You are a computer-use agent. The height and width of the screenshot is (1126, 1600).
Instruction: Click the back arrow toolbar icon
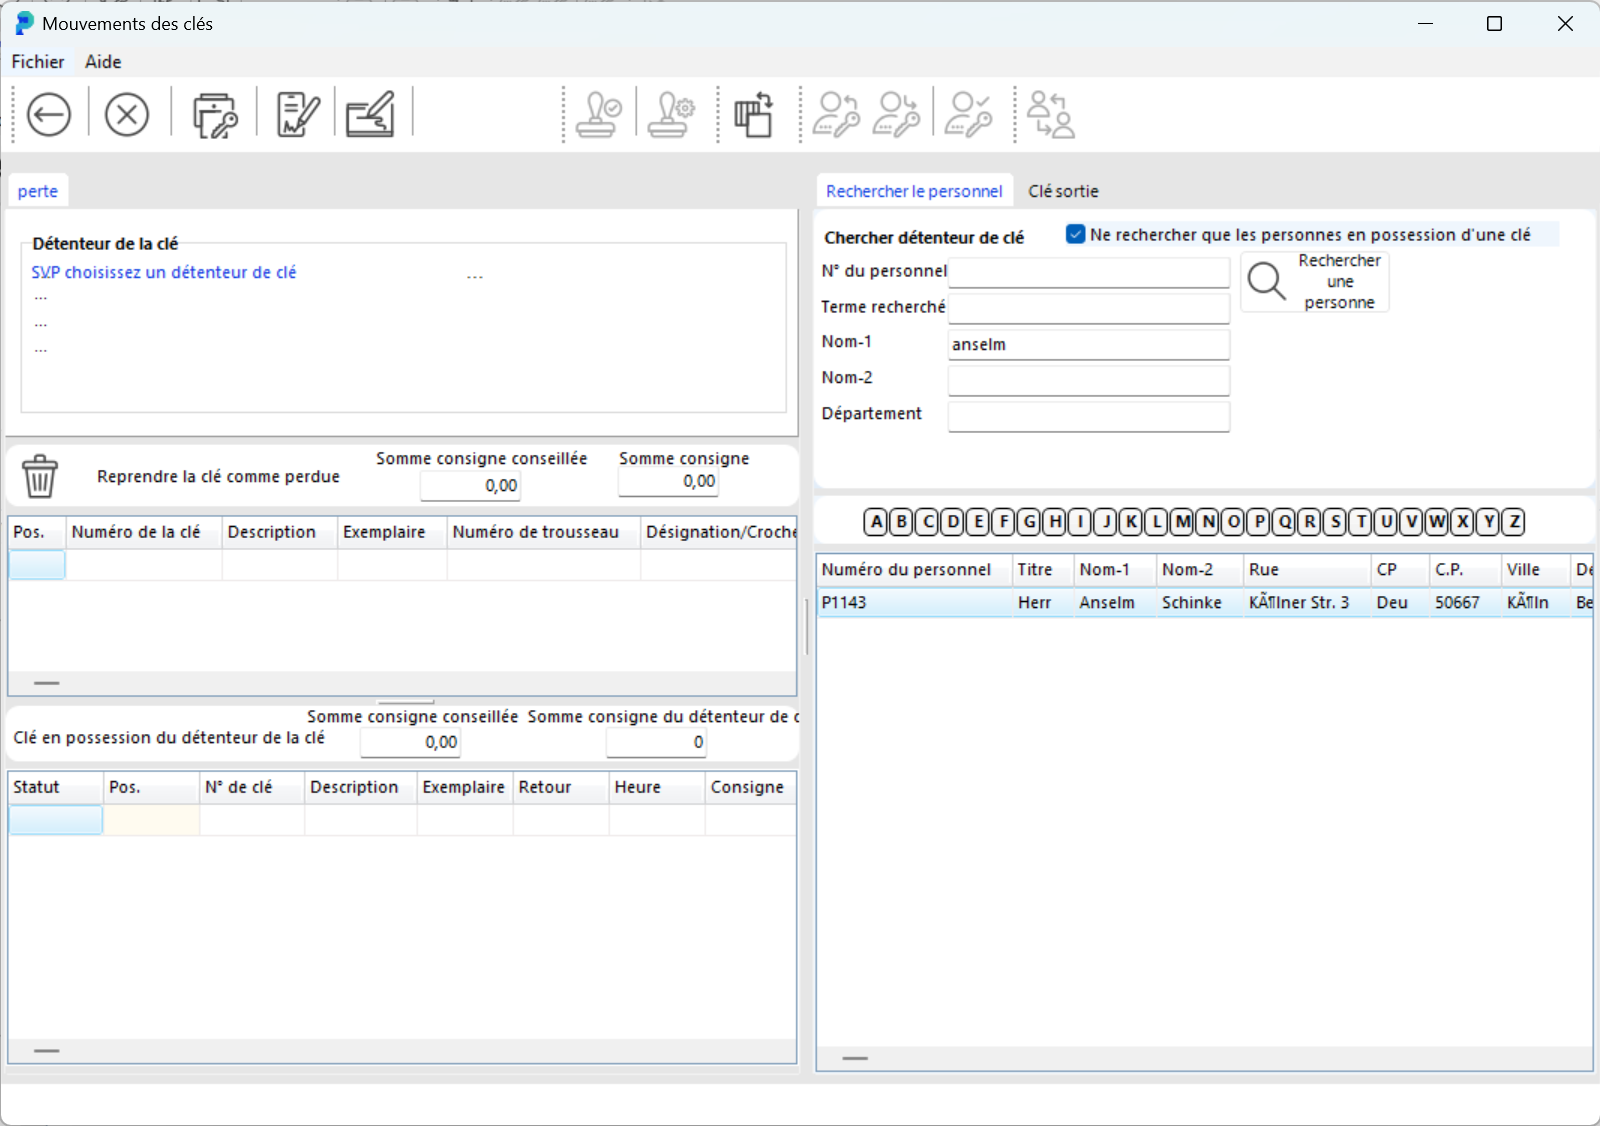[48, 115]
